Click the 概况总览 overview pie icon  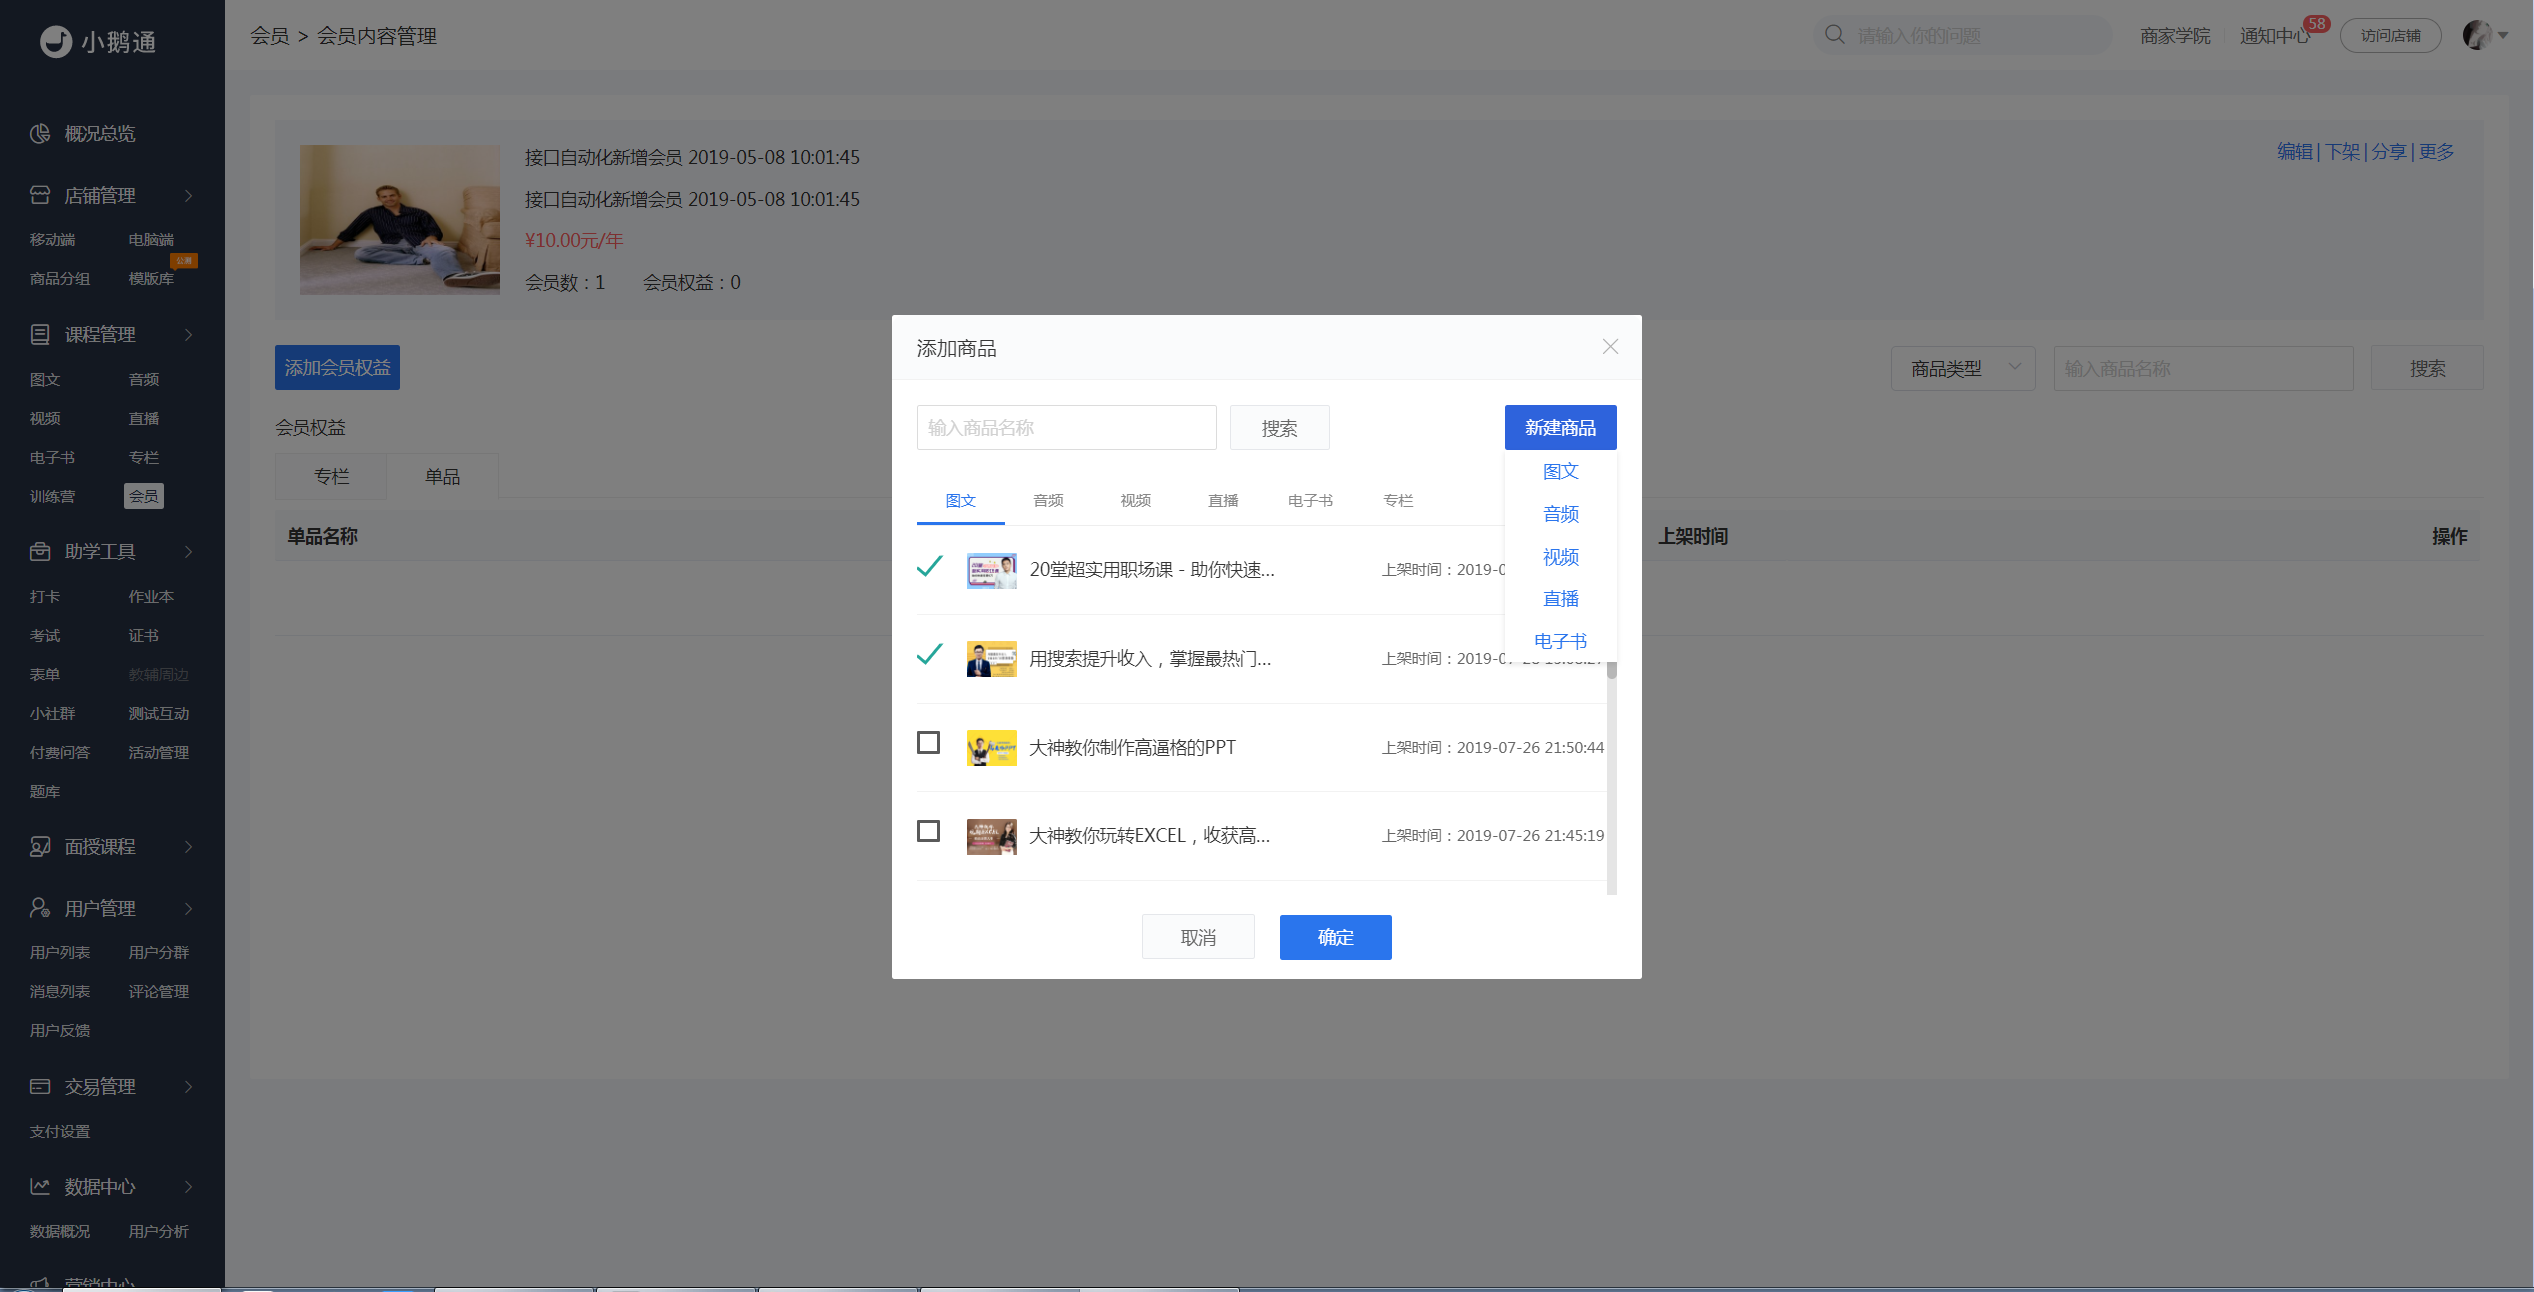pos(40,134)
